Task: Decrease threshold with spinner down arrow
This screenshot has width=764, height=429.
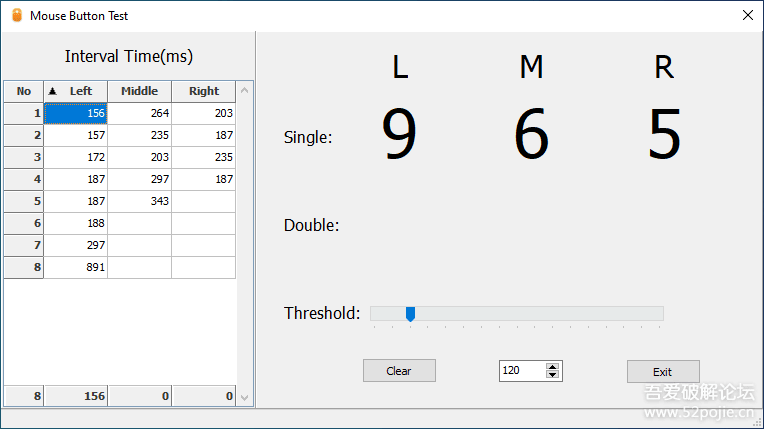Action: coord(552,374)
